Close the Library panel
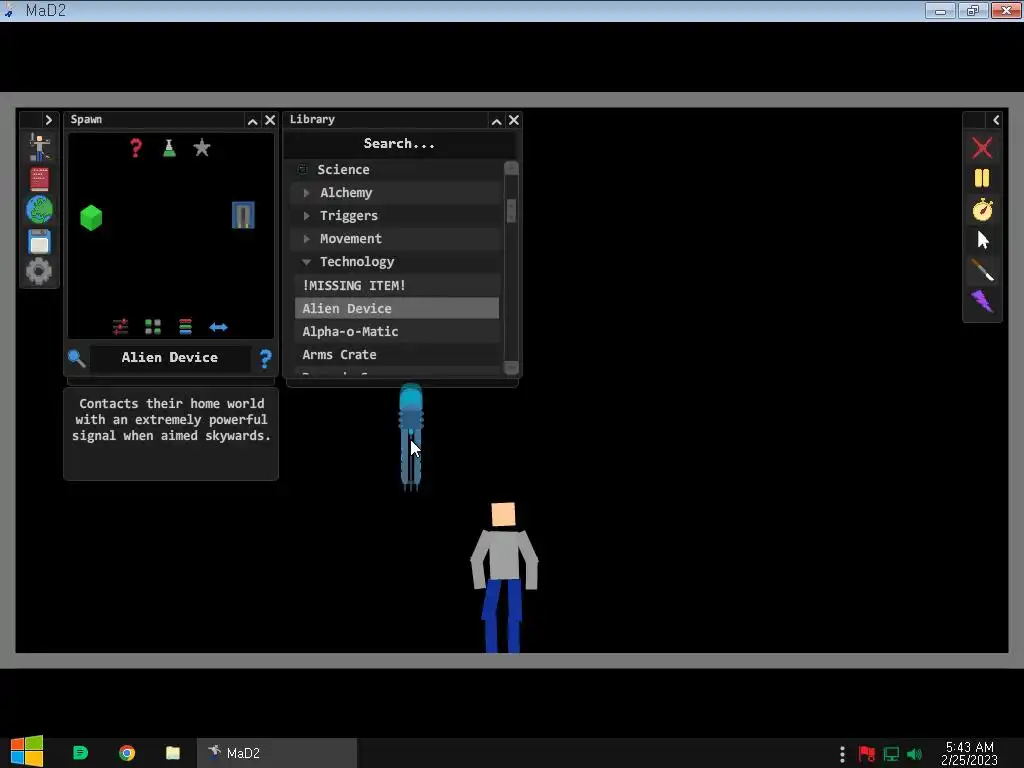 [514, 120]
